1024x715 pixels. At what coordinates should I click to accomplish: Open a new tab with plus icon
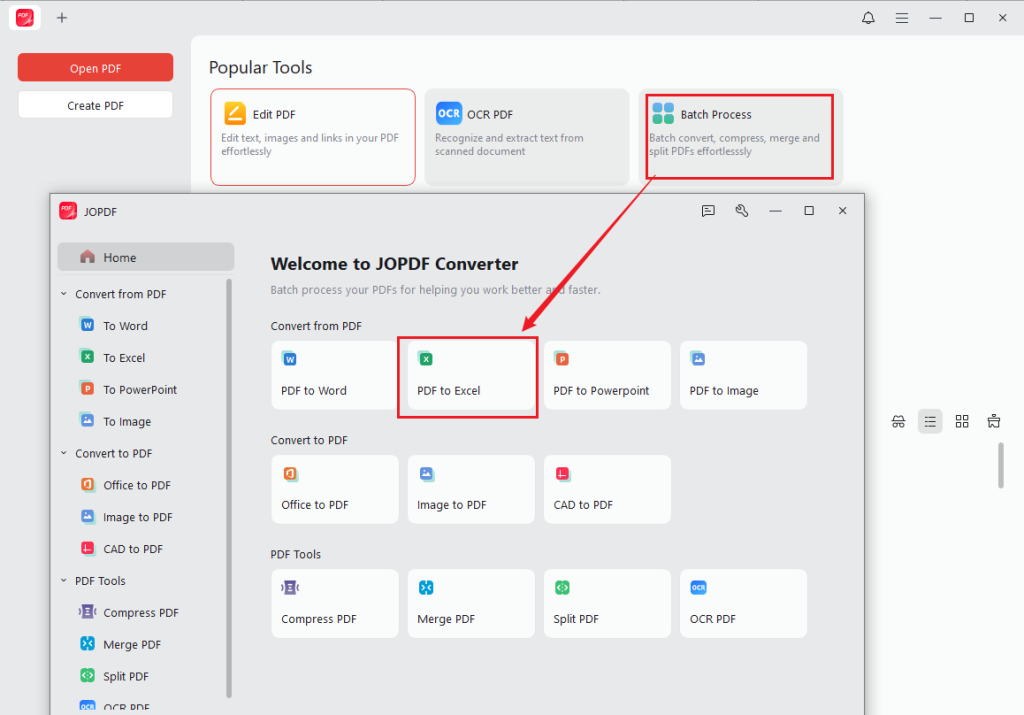click(x=61, y=18)
